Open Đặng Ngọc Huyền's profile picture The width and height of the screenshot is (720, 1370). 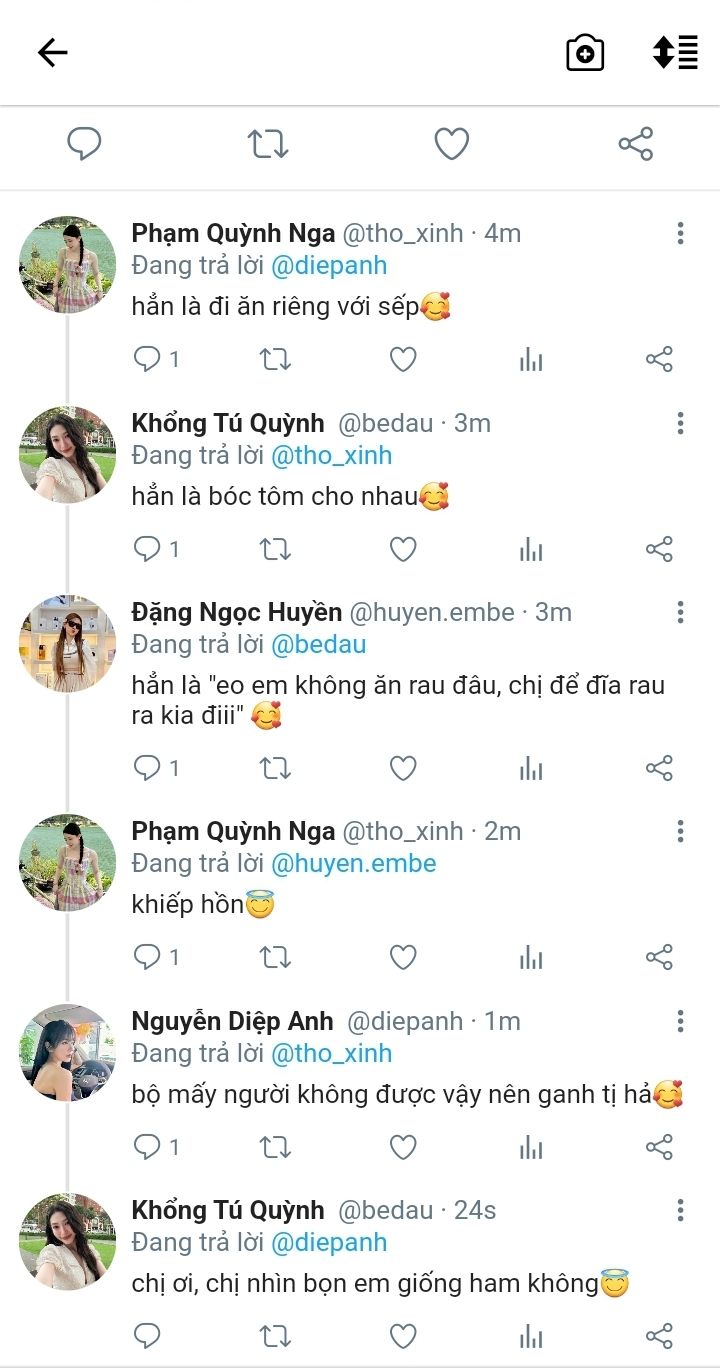[68, 643]
